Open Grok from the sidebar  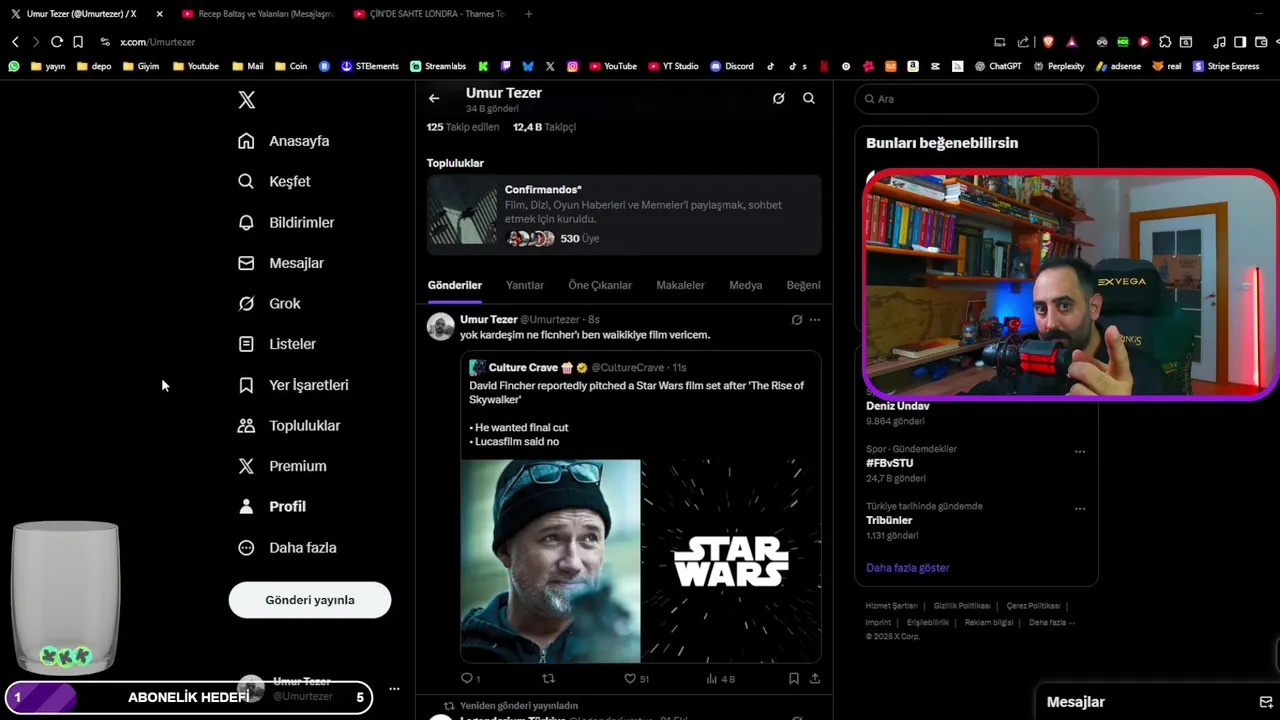click(269, 303)
